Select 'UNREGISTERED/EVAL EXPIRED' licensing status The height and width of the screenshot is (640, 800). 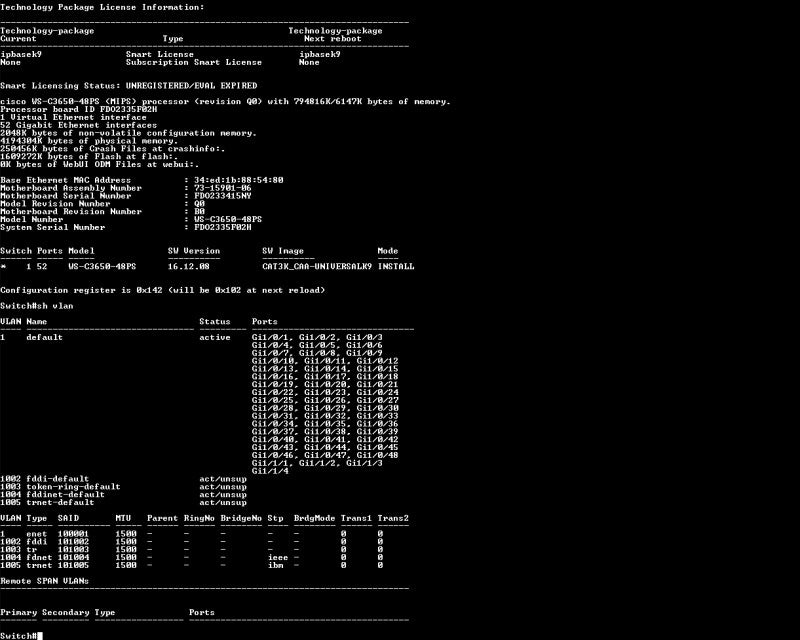tap(191, 86)
